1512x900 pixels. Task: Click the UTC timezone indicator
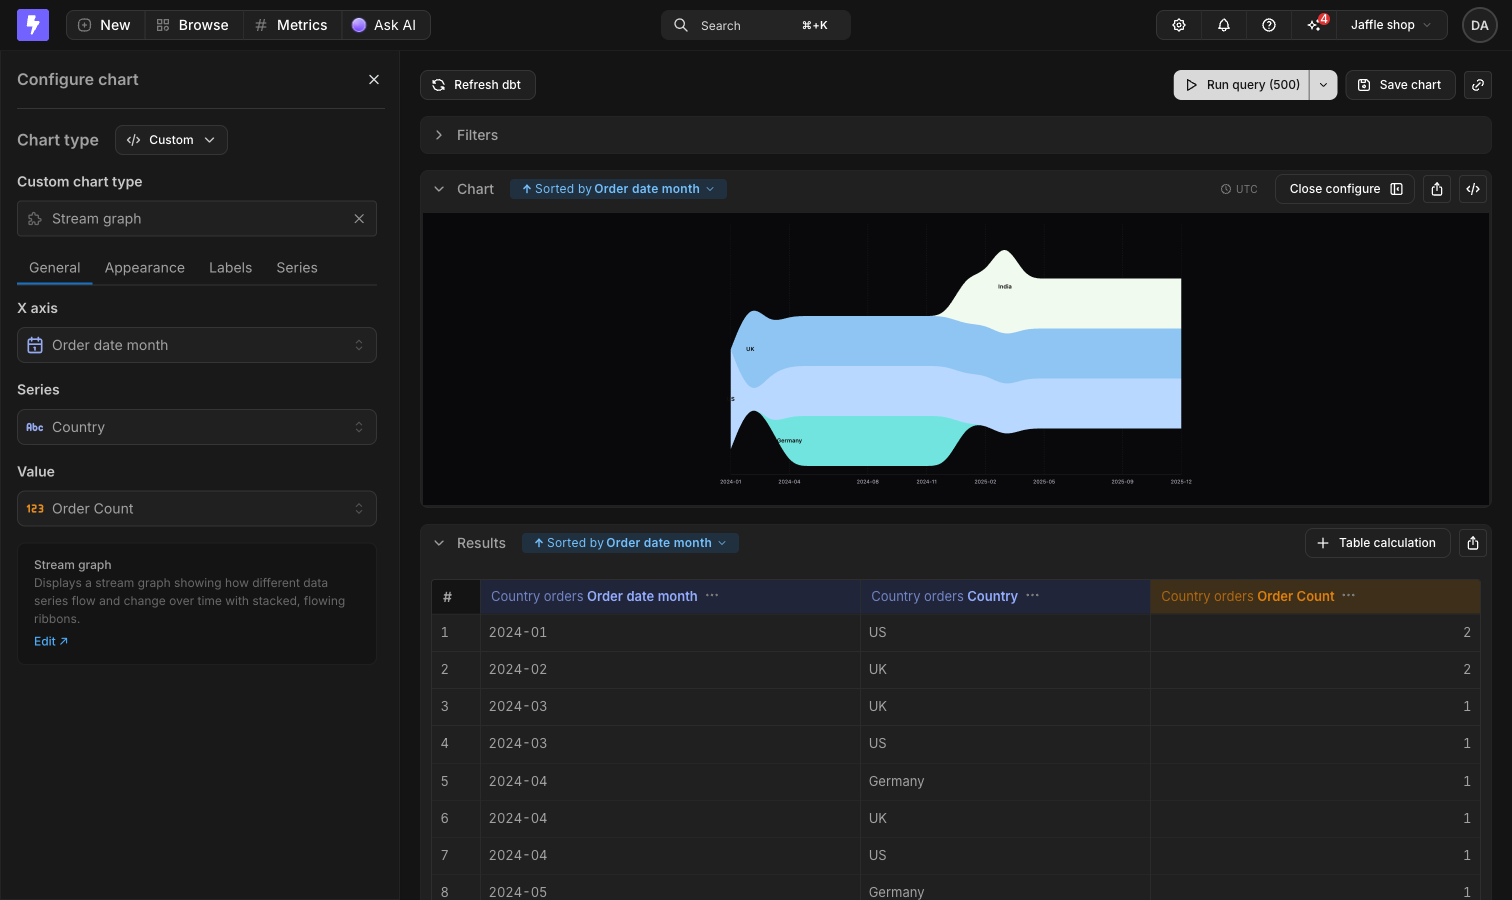click(x=1239, y=189)
